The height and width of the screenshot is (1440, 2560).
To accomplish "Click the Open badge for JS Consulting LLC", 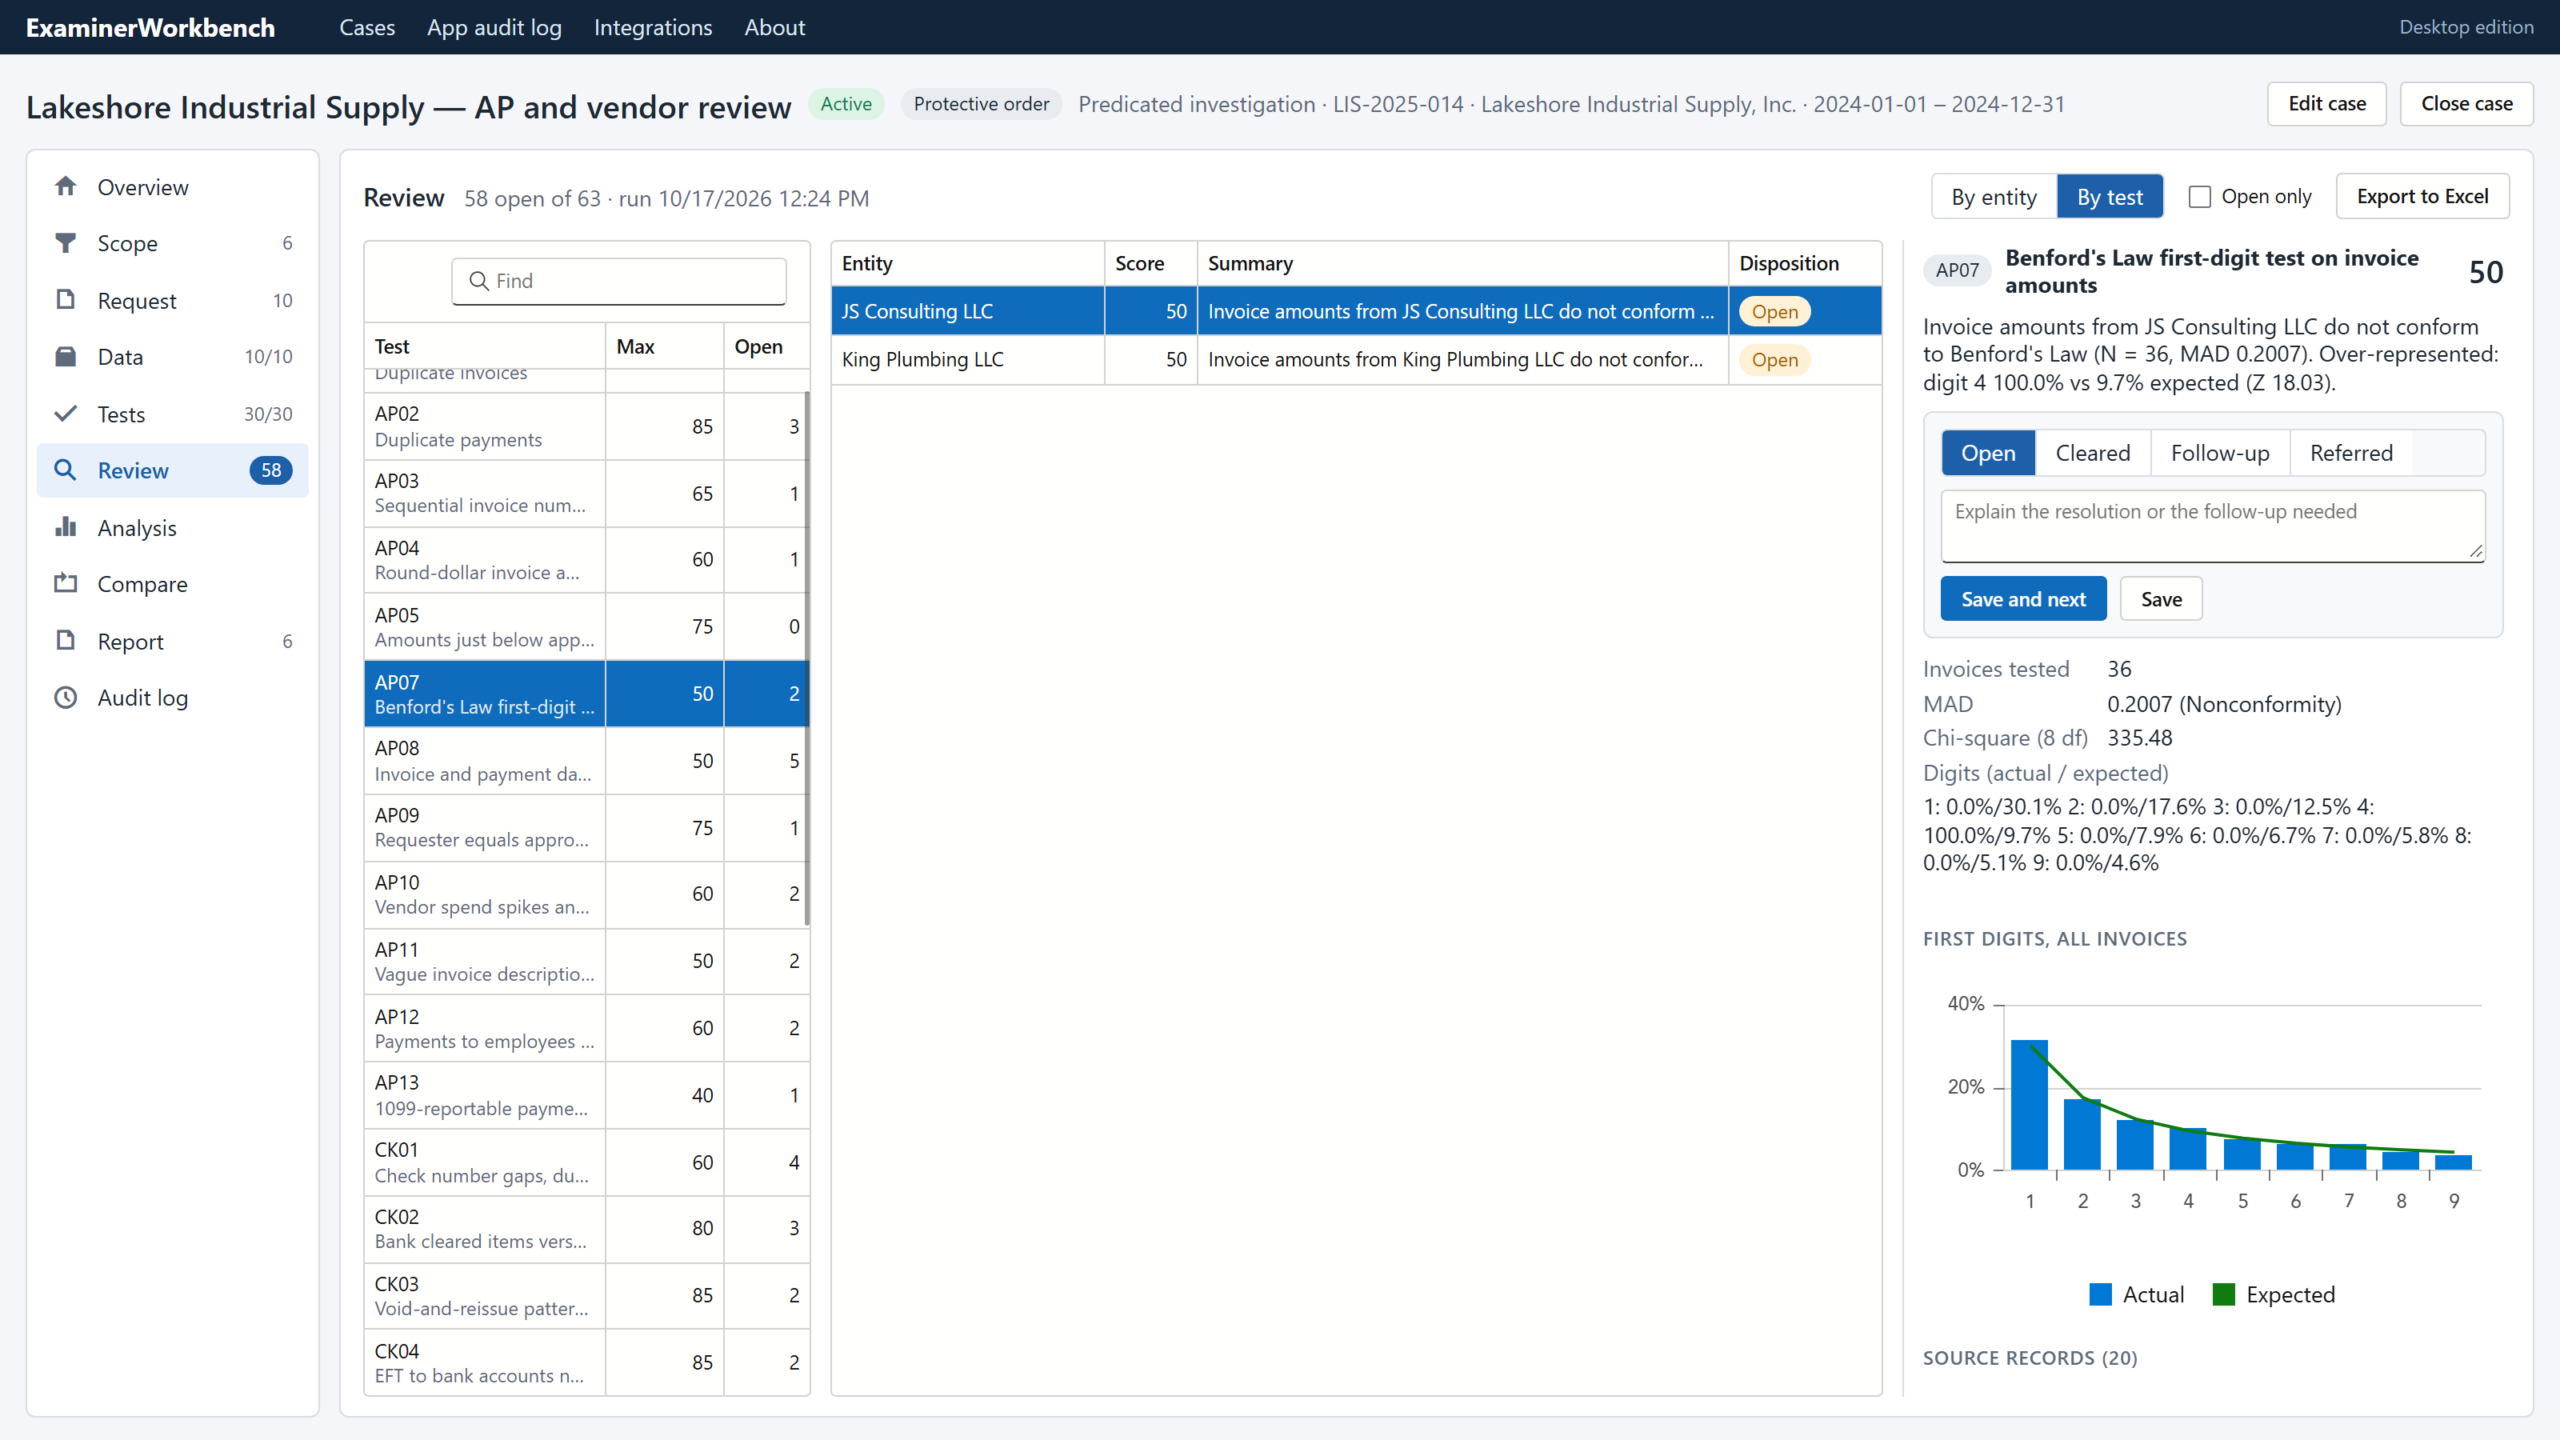I will click(x=1775, y=312).
